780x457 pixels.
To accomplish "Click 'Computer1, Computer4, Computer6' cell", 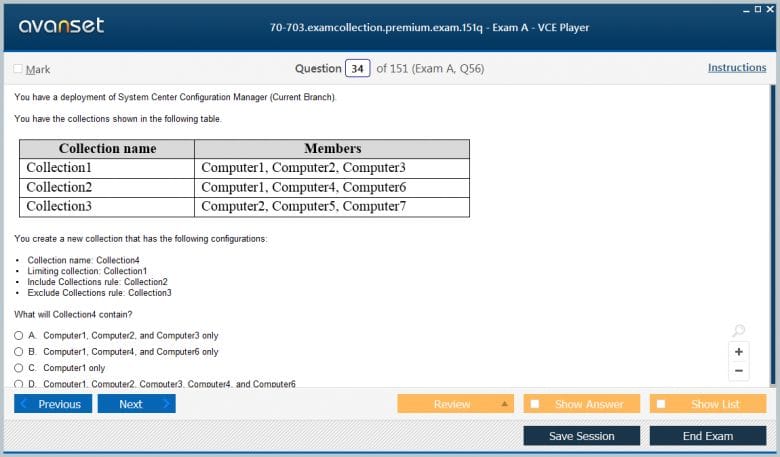I will click(x=332, y=187).
